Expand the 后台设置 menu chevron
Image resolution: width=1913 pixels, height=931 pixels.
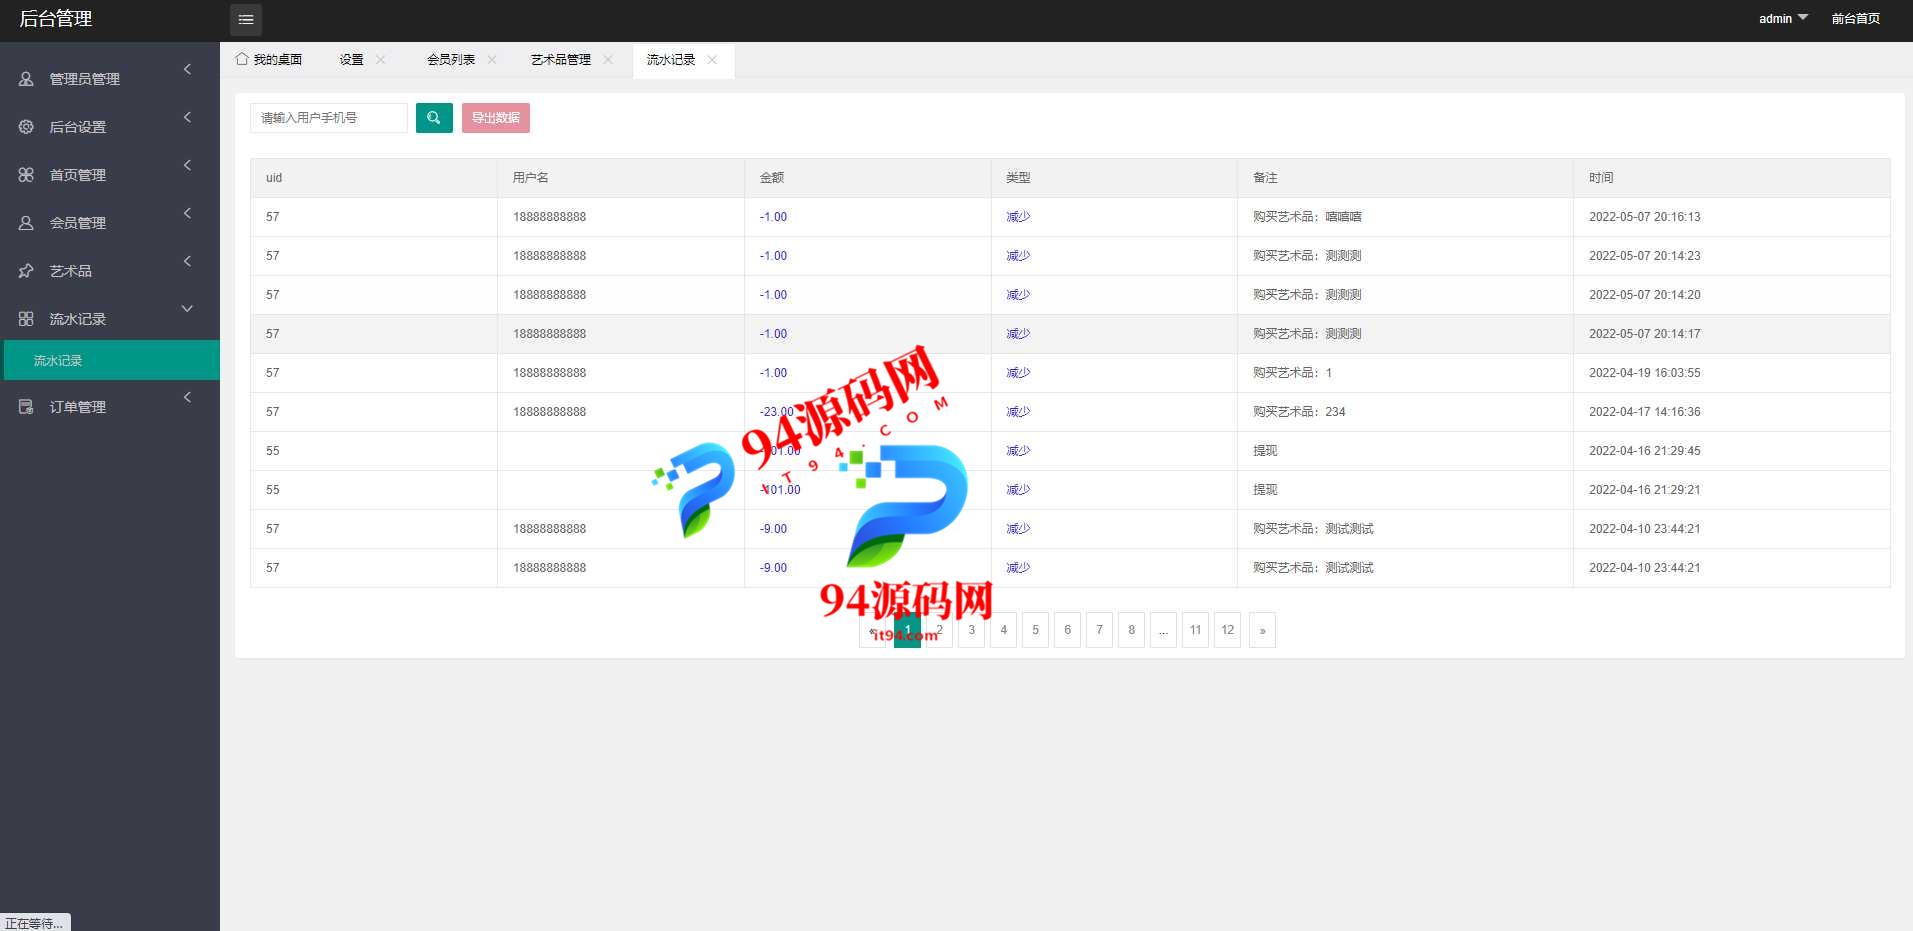[187, 117]
